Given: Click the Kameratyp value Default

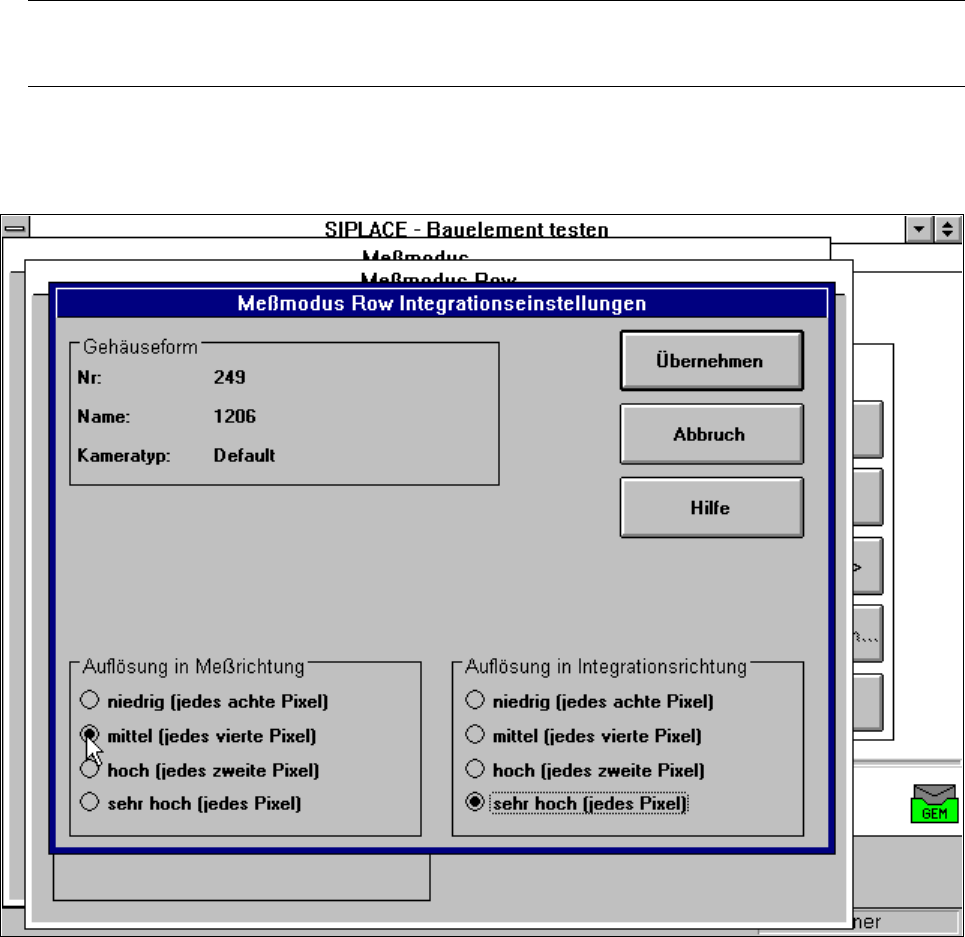Looking at the screenshot, I should click(244, 455).
